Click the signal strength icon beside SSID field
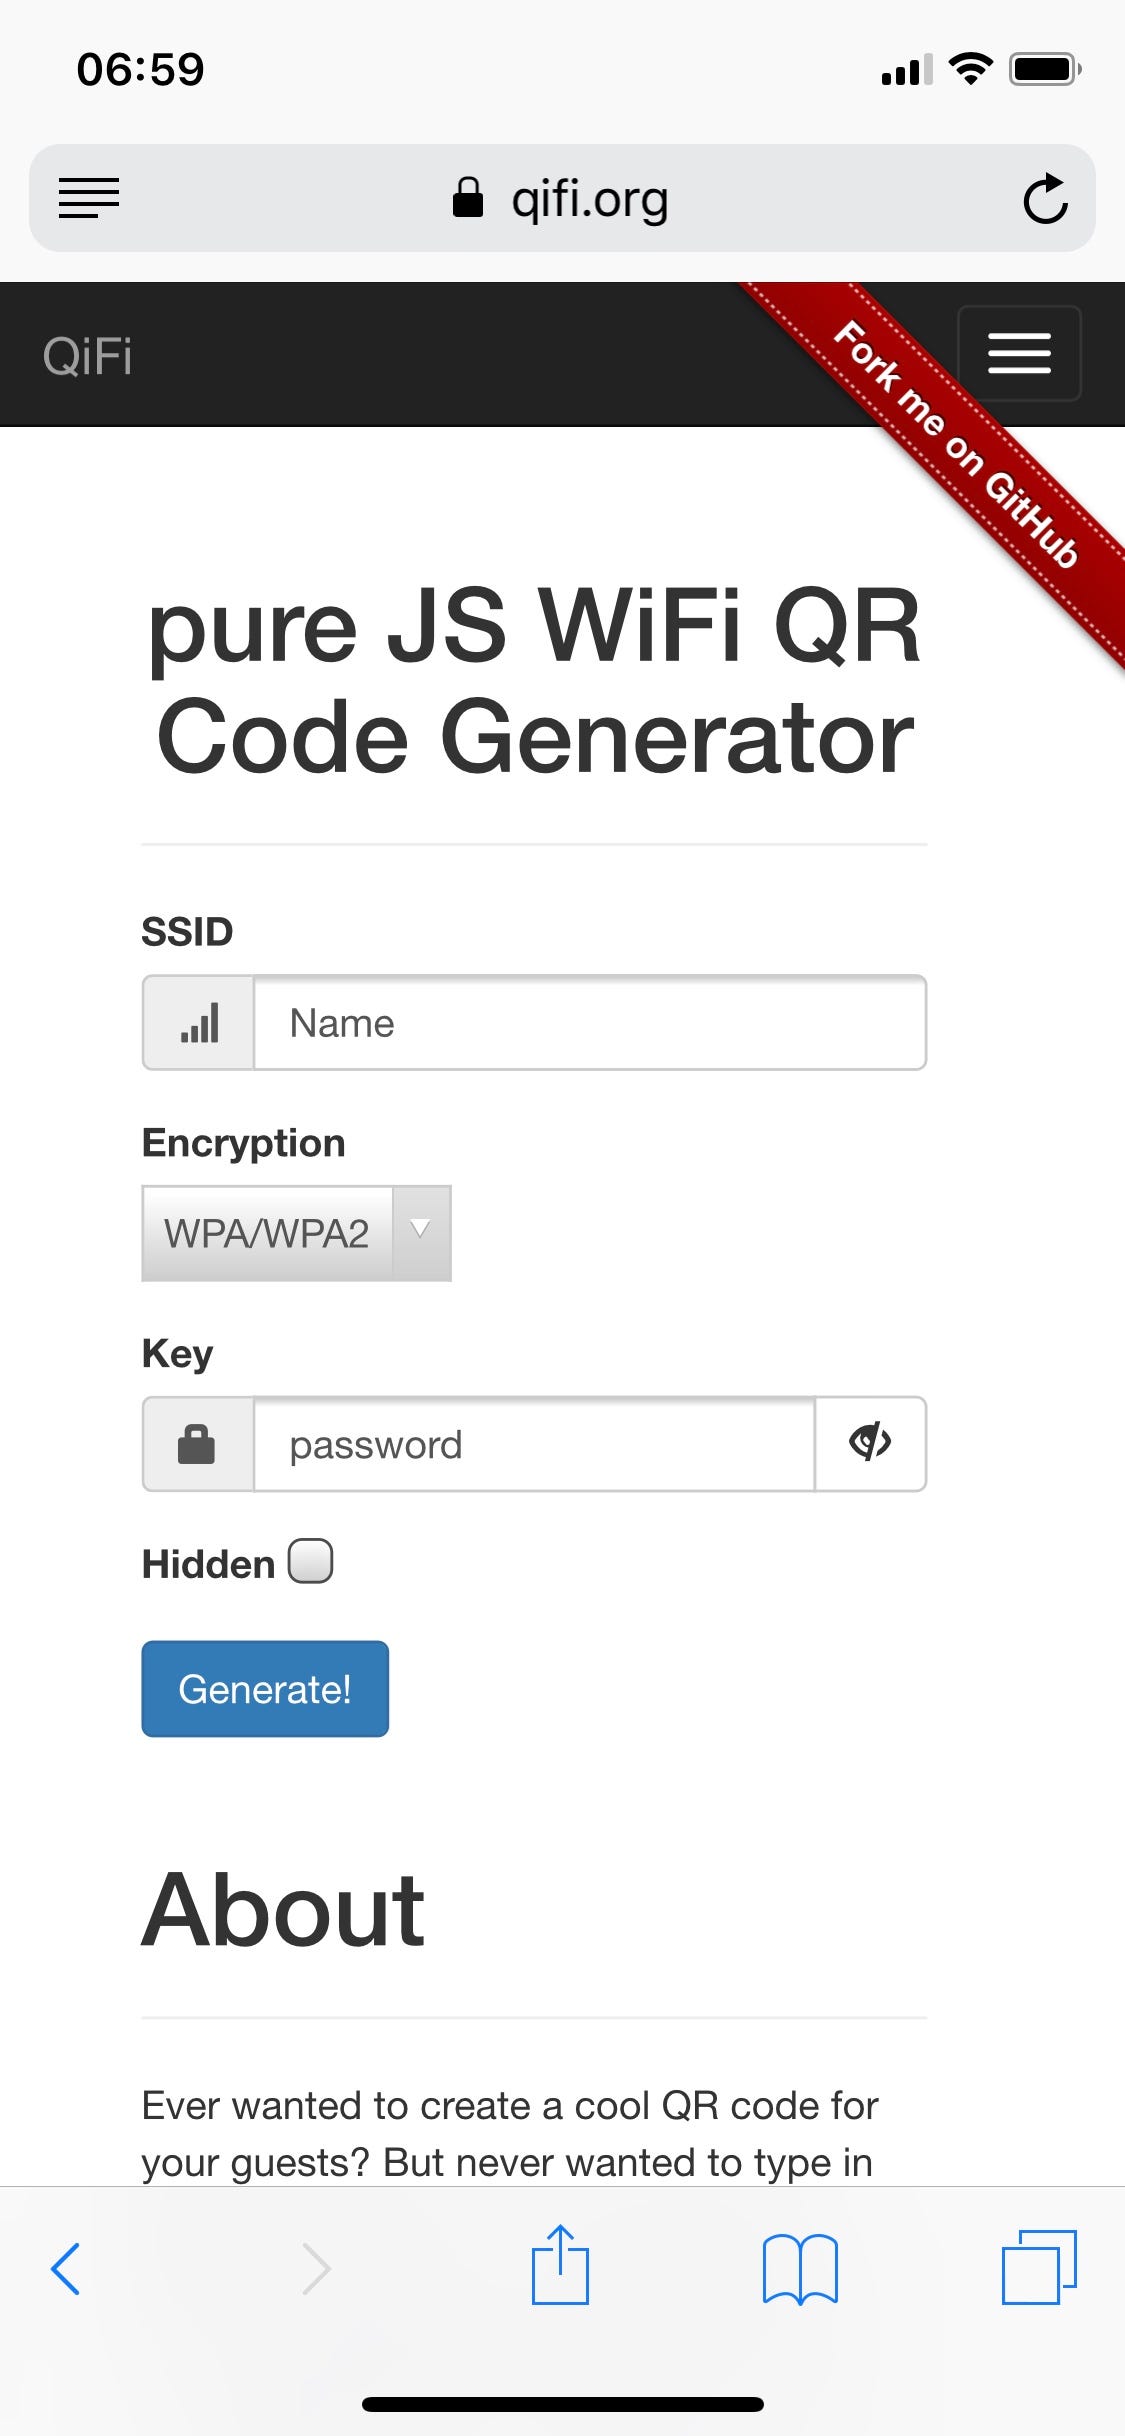The image size is (1125, 2436). click(x=198, y=1022)
